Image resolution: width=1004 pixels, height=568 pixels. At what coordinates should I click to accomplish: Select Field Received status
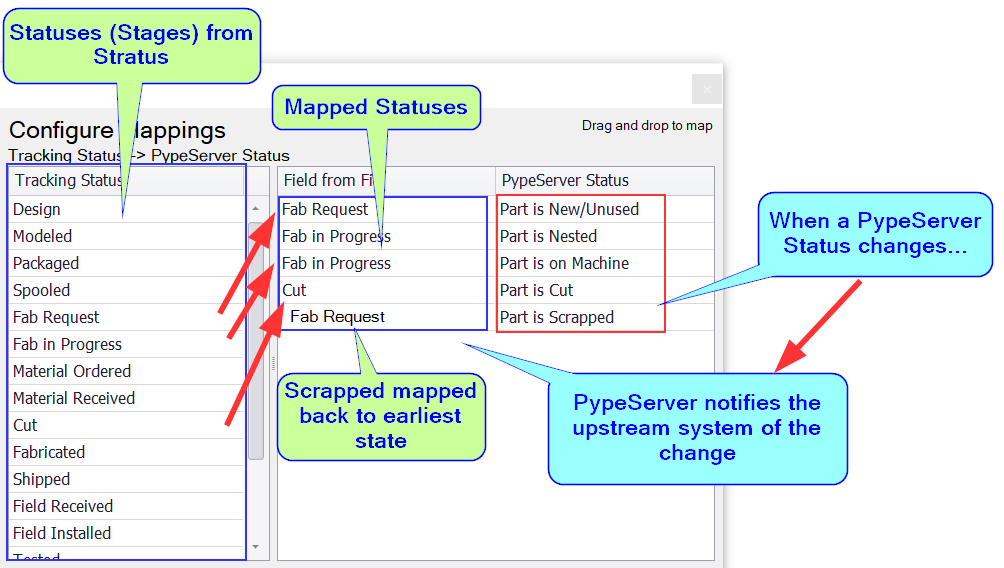tap(127, 506)
